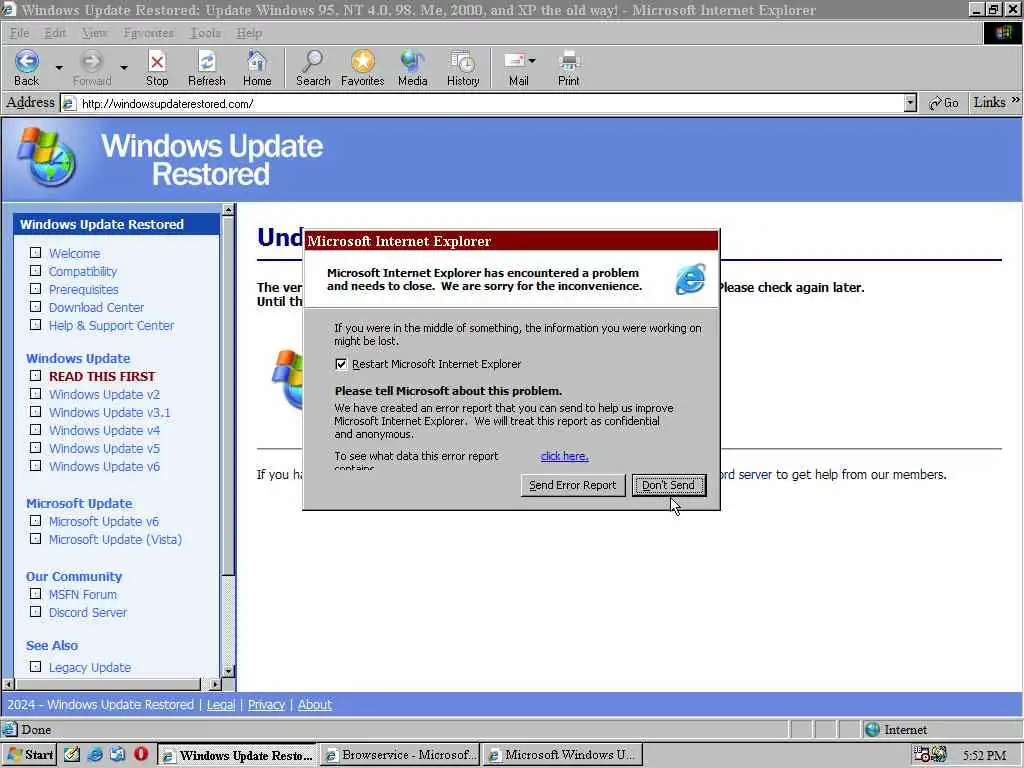The height and width of the screenshot is (768, 1024).
Task: Click the Internet Explorer logo in error dialog
Action: [x=690, y=280]
